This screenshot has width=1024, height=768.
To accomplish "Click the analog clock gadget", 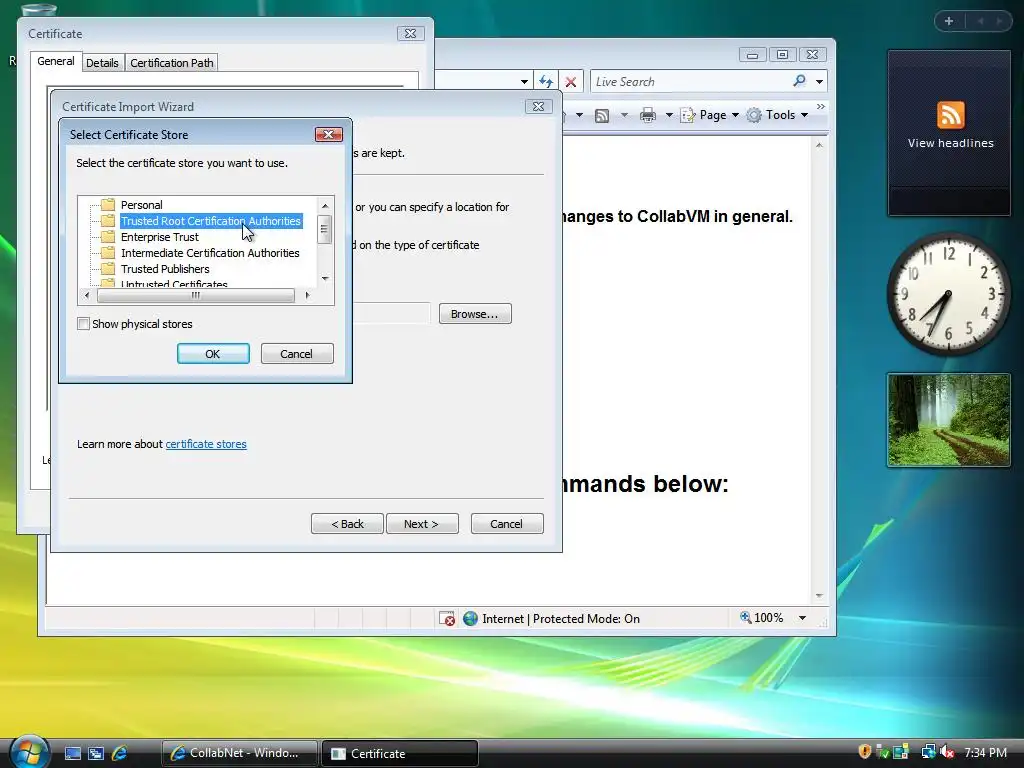I will [948, 294].
